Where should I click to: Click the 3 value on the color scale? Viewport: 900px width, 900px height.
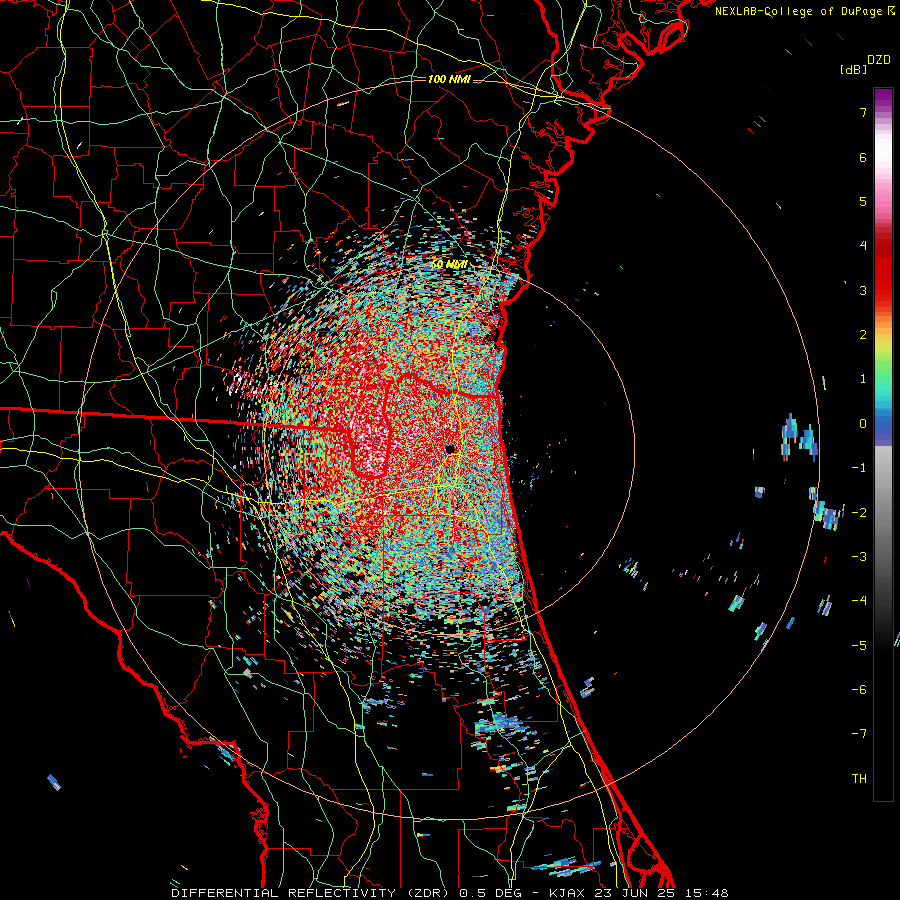tap(863, 290)
